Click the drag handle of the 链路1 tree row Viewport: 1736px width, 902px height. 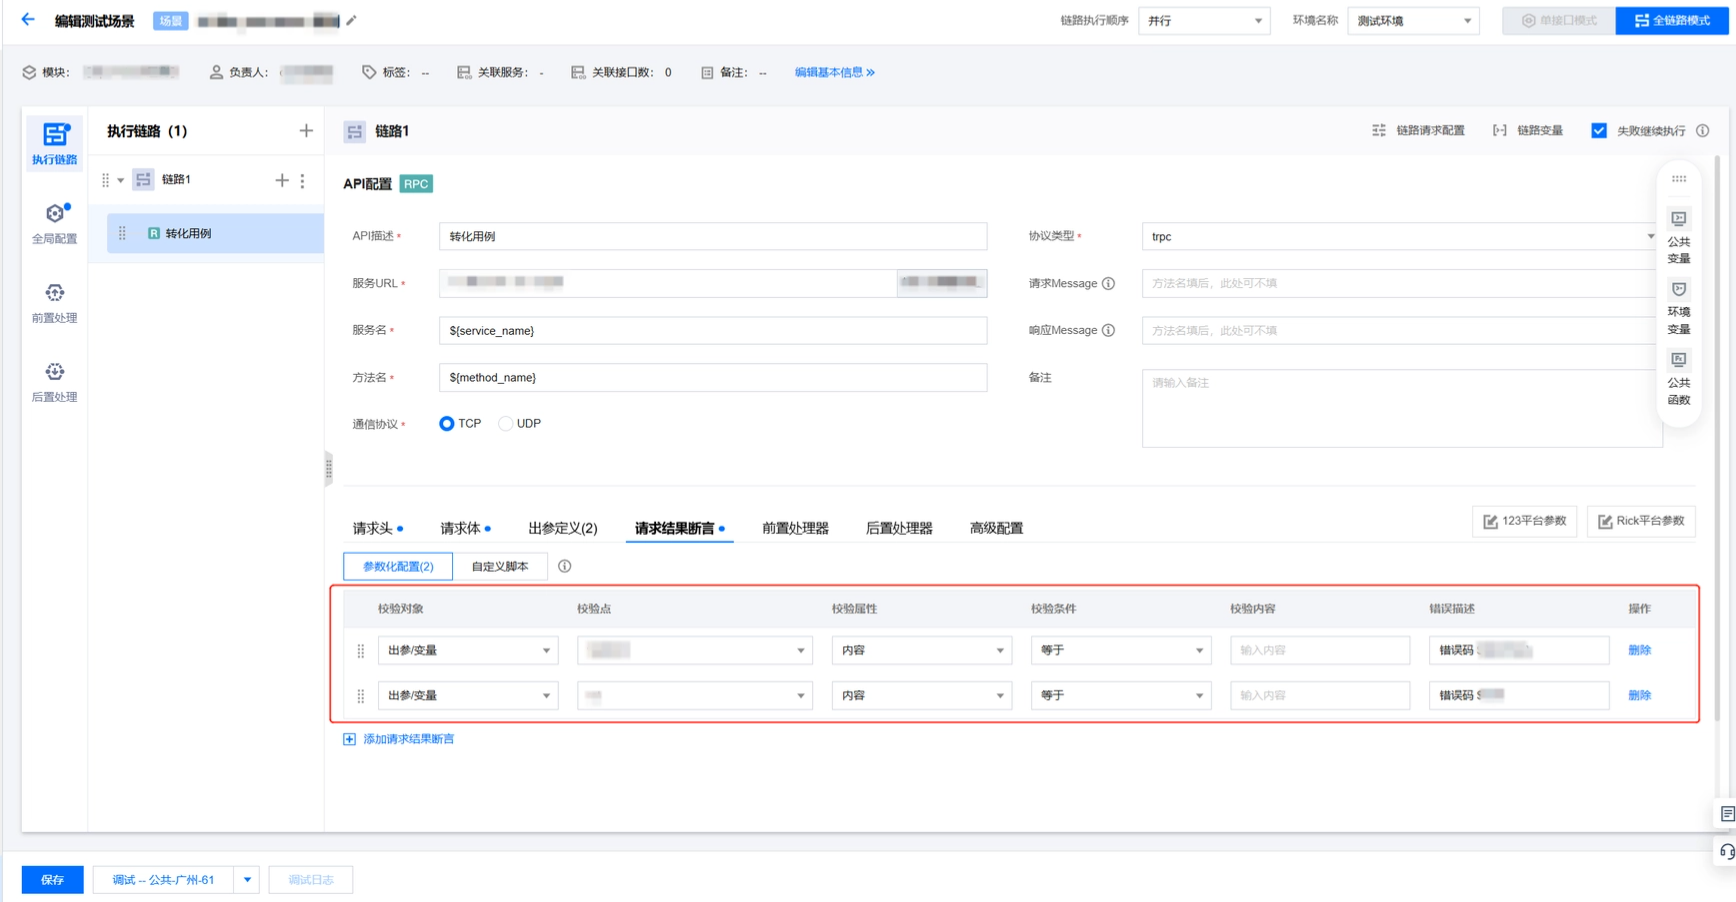point(105,180)
